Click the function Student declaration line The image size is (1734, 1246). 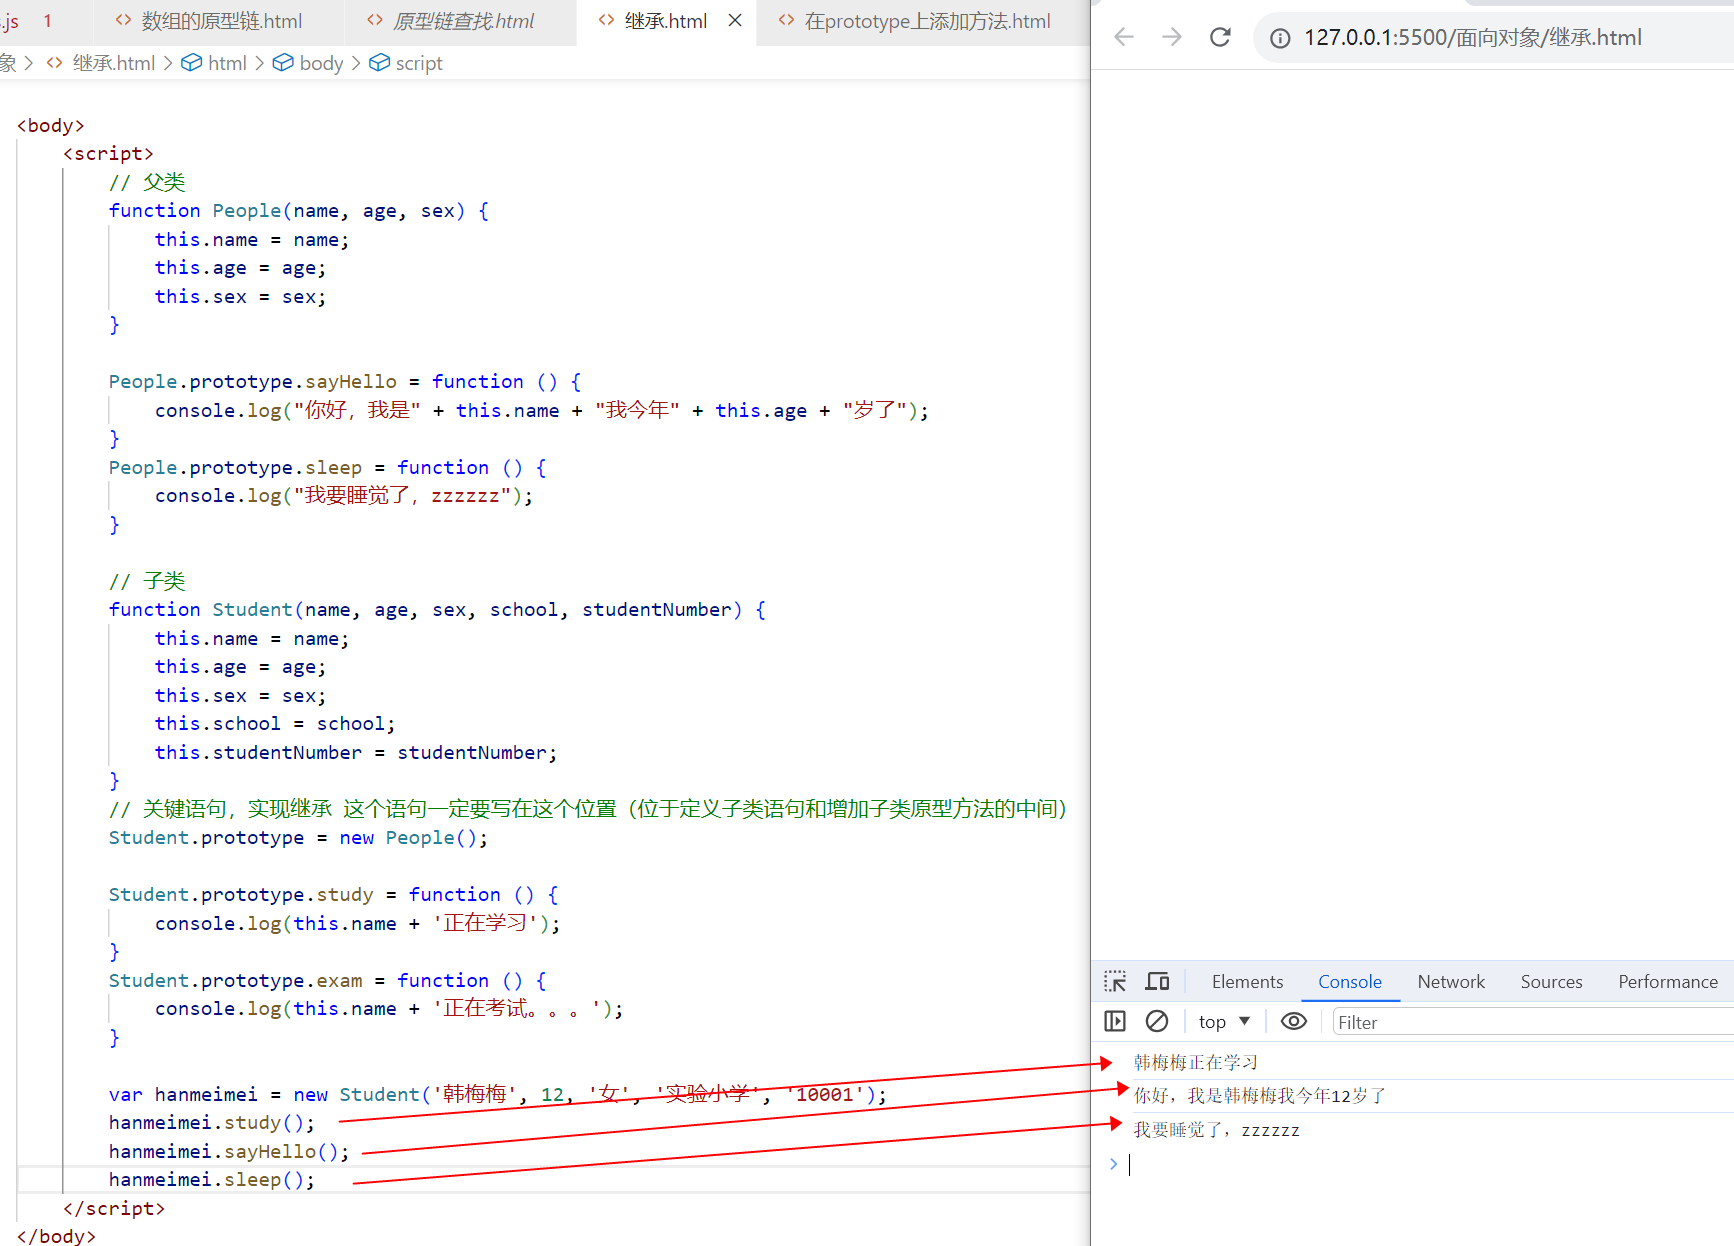[437, 610]
